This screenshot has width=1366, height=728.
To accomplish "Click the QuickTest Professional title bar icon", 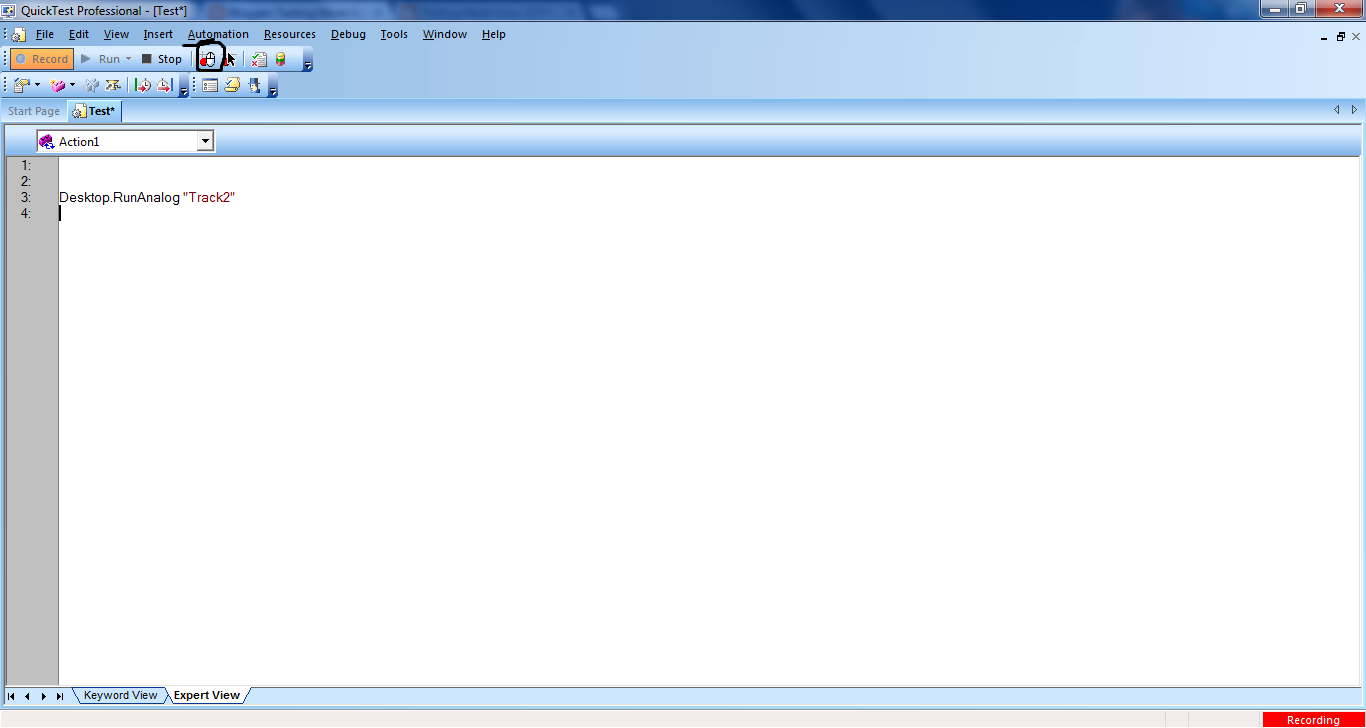I will pos(9,10).
